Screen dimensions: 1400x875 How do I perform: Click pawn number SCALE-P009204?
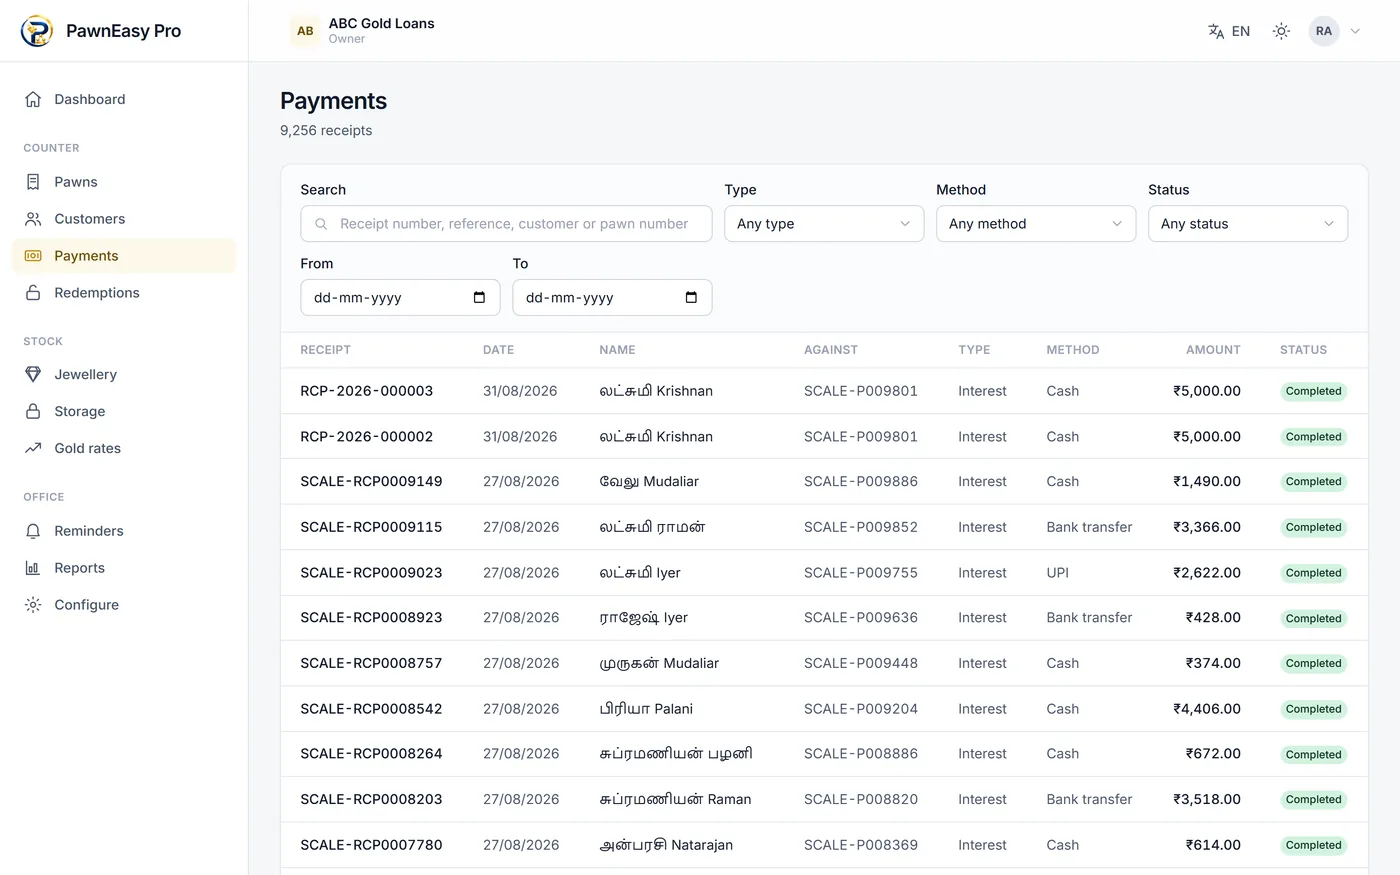(x=861, y=709)
